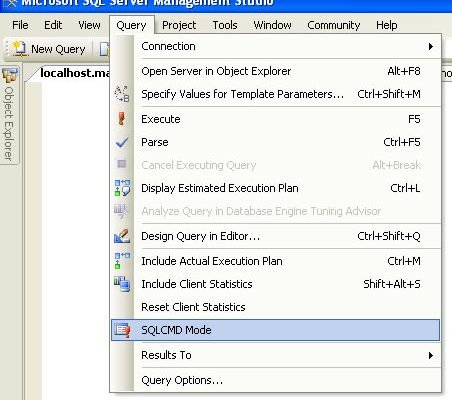This screenshot has height=400, width=452.
Task: Choose Design Query in Editor
Action: [275, 236]
